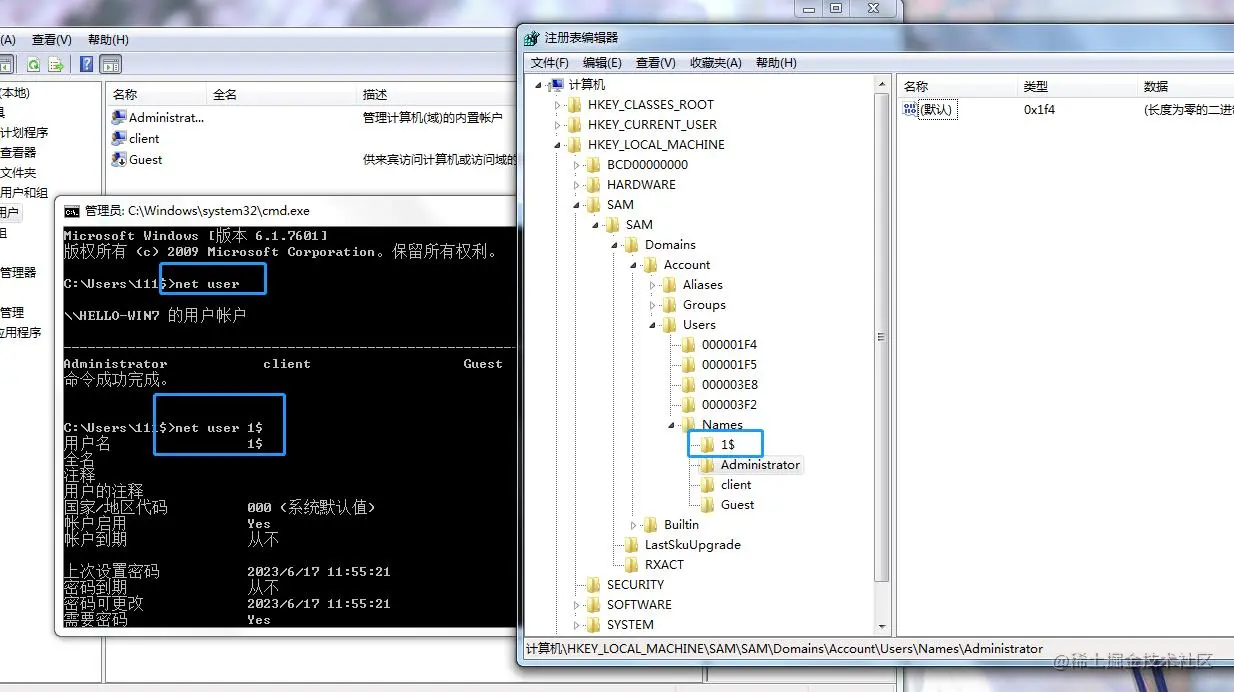Sort users by the 名称 column in user list

156,94
